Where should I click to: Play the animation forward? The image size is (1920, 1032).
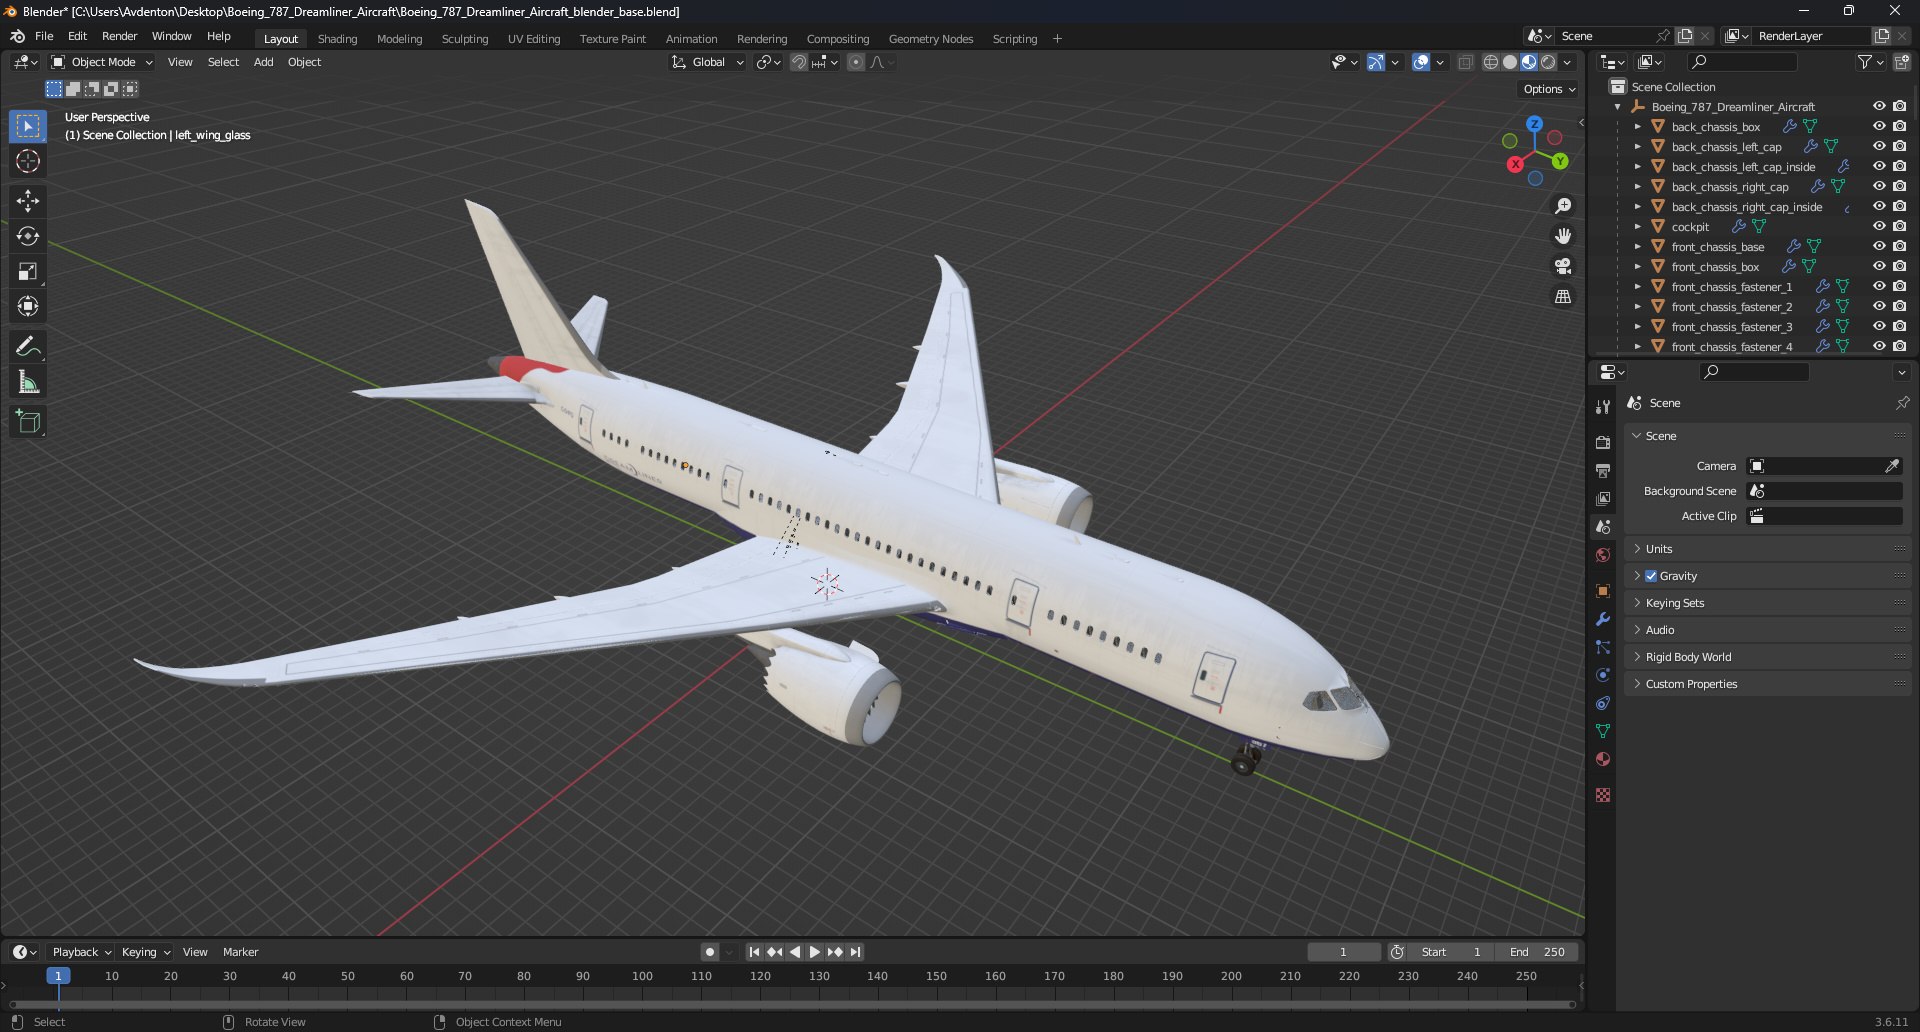(x=814, y=952)
